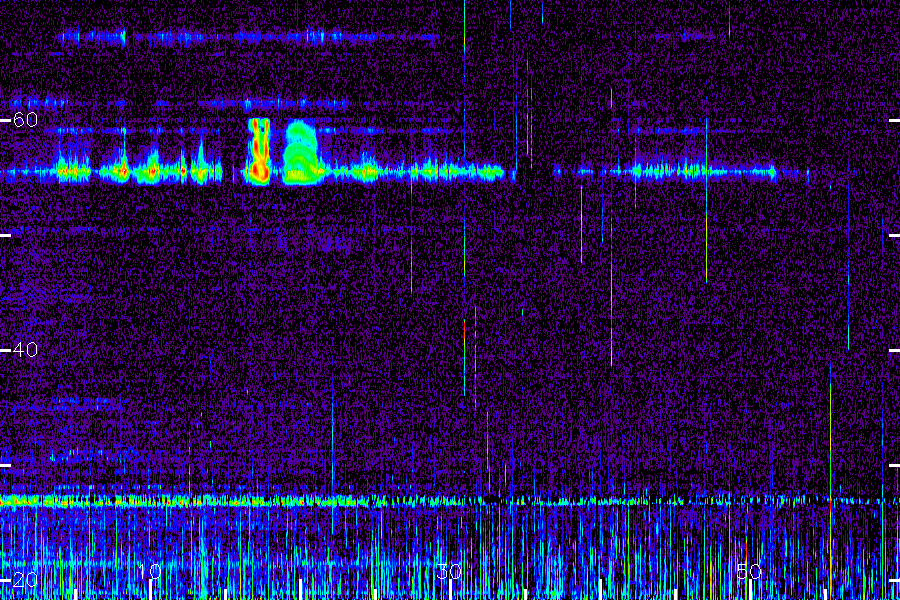Image resolution: width=900 pixels, height=600 pixels.
Task: Click the "10" horizontal axis label
Action: coord(150,572)
